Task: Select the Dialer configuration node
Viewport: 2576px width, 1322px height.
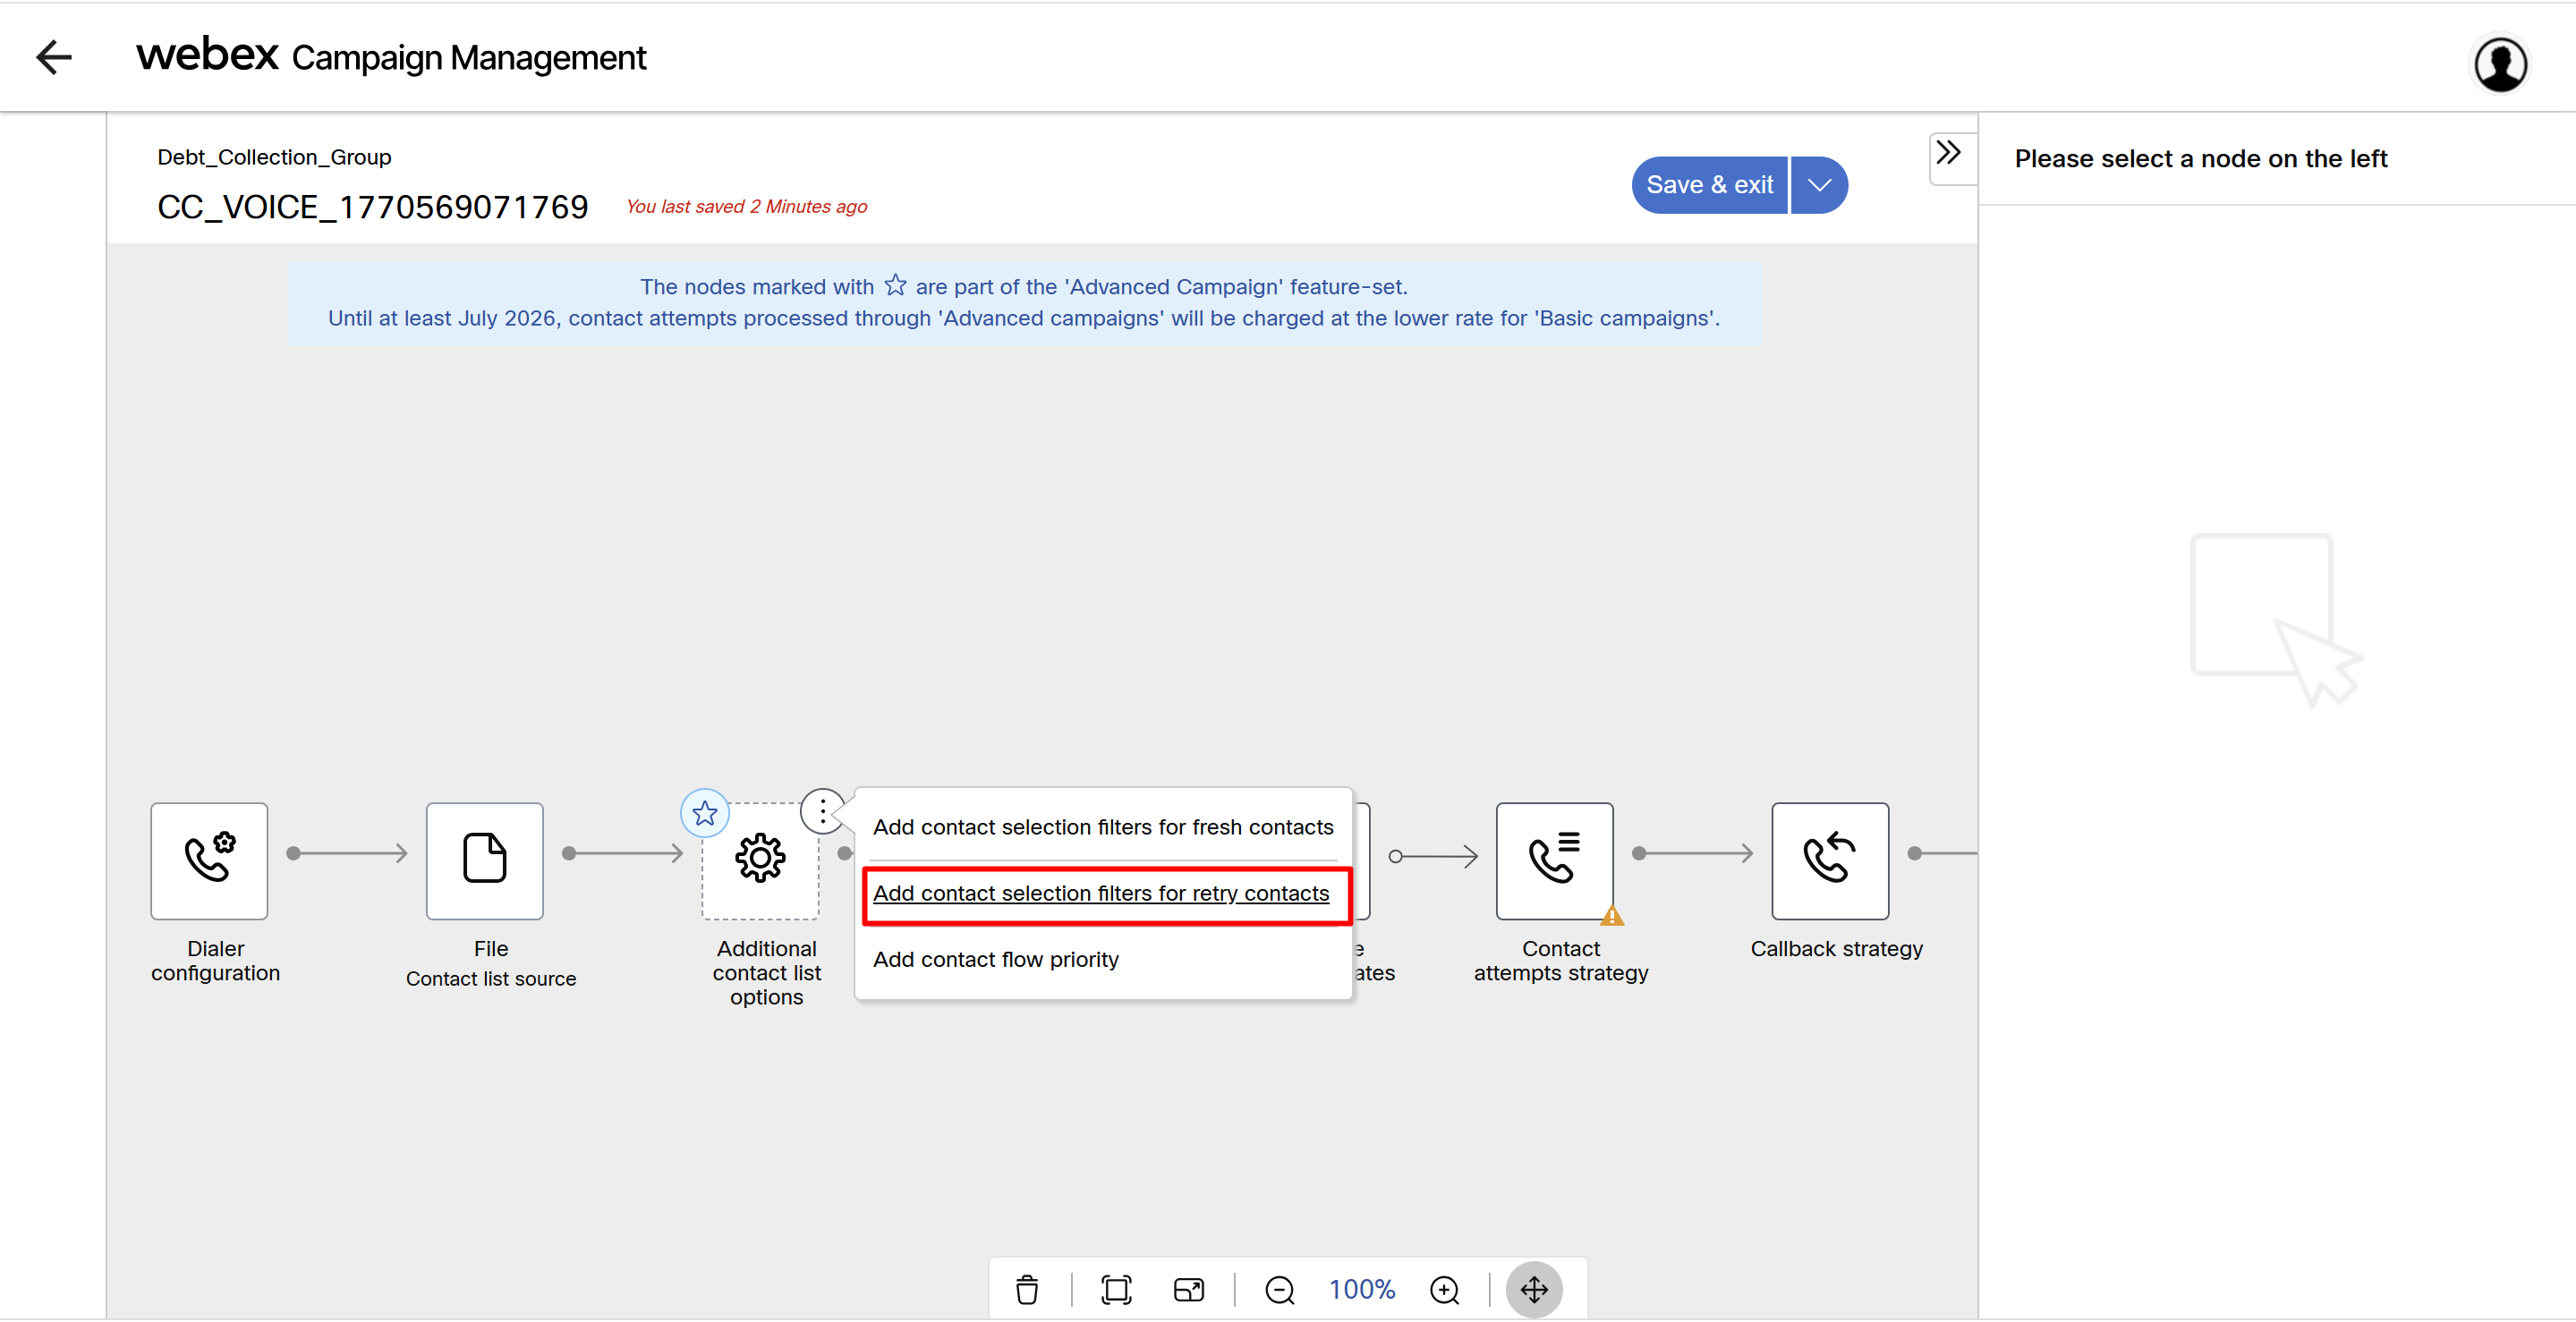Action: pyautogui.click(x=209, y=860)
